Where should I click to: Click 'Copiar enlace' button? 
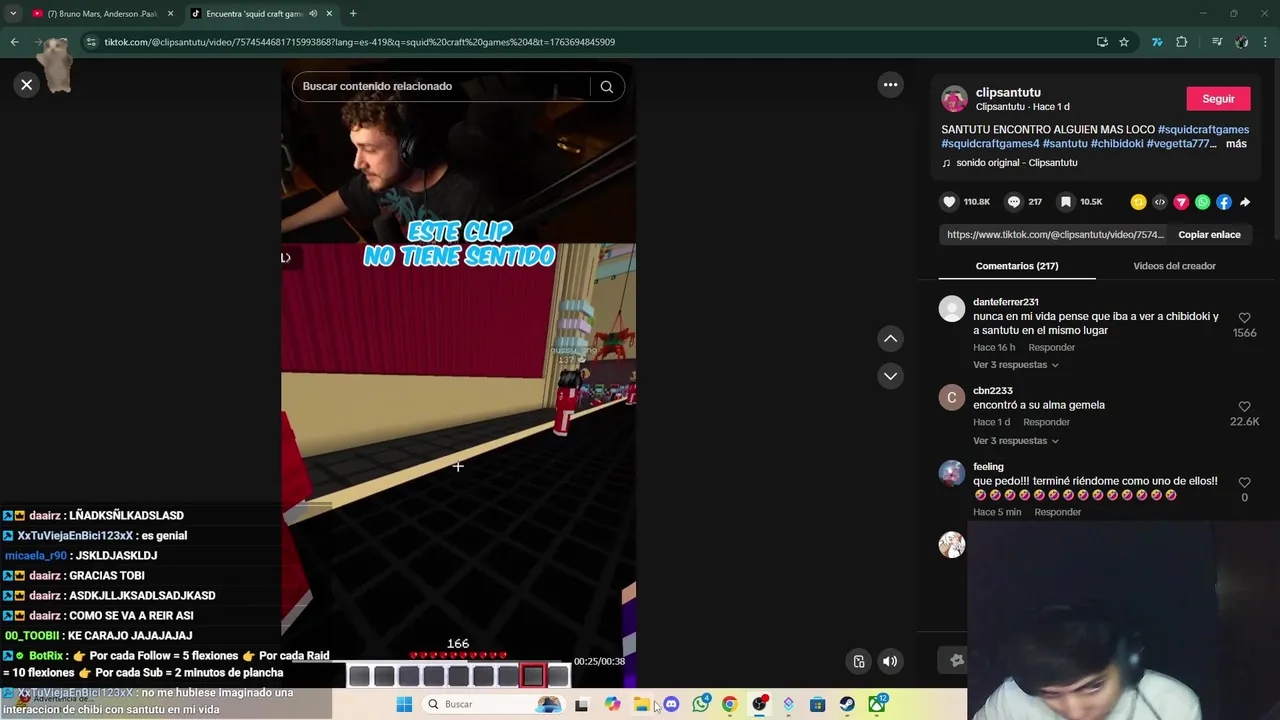tap(1209, 235)
